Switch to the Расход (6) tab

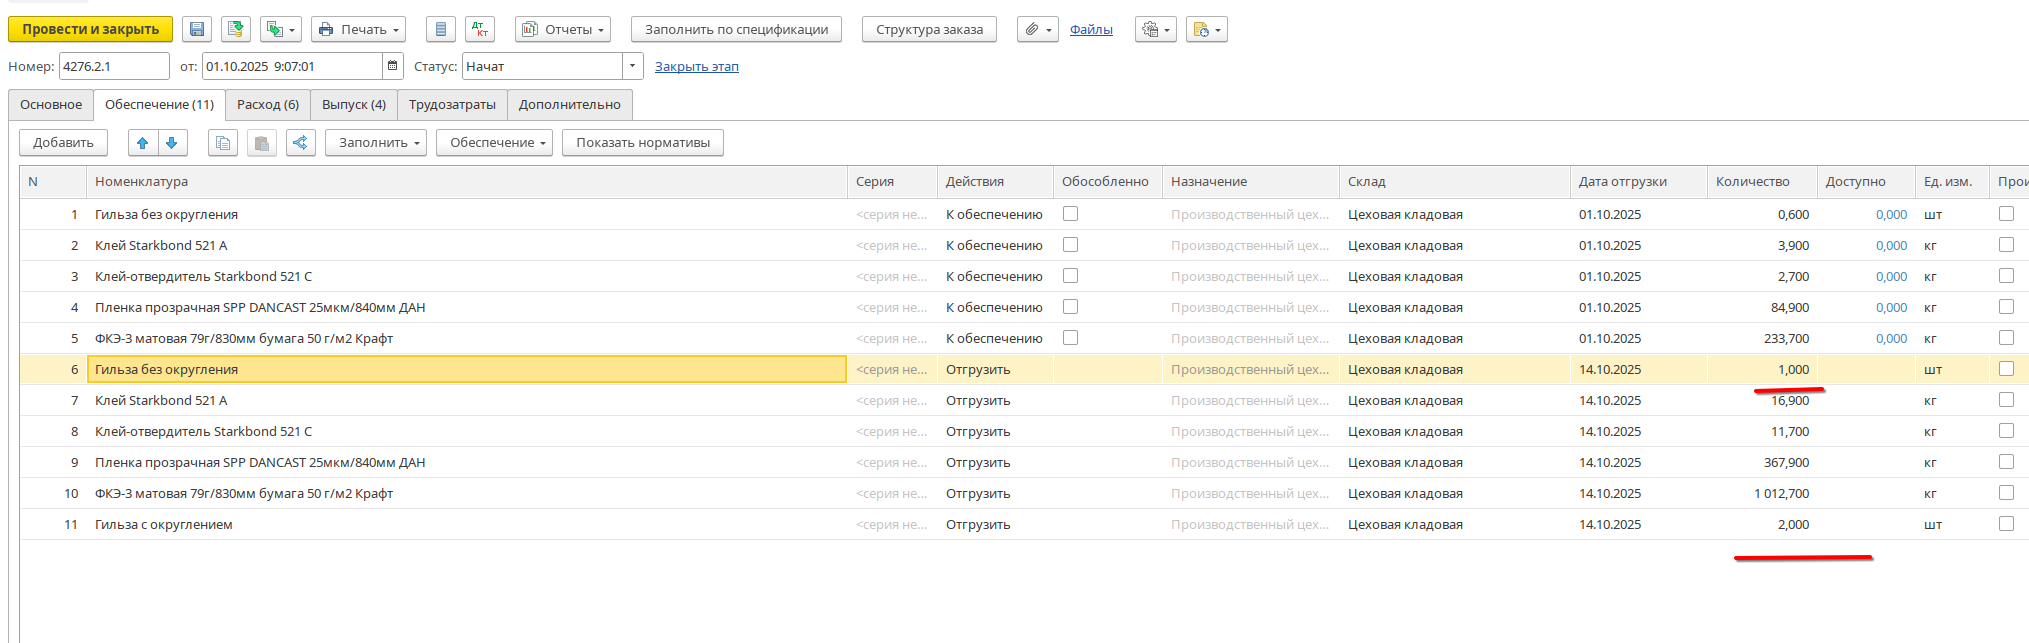coord(267,105)
